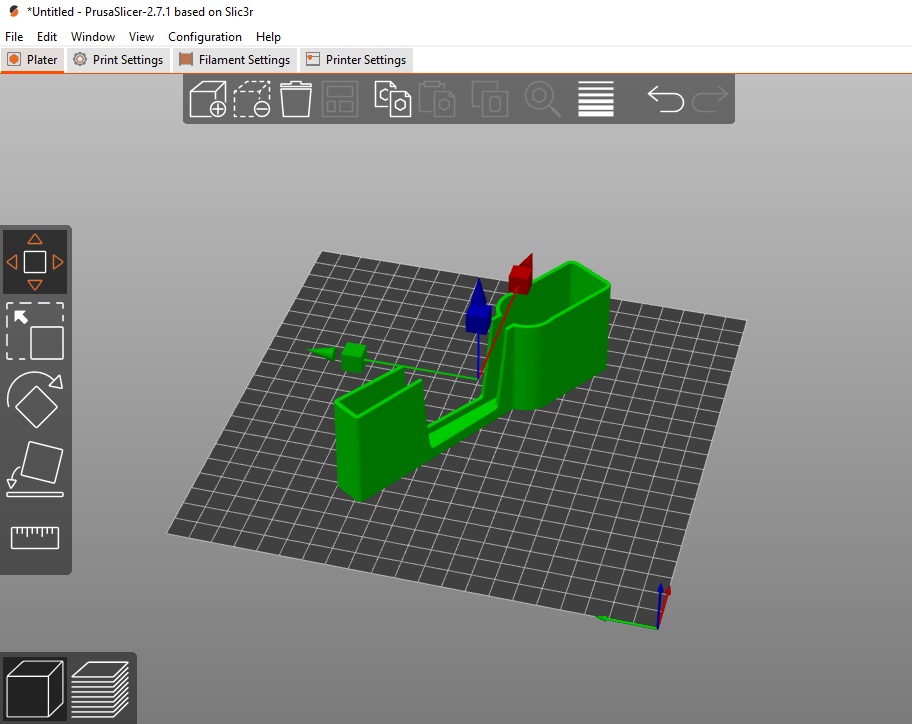Choose Place on face tool

pos(35,469)
